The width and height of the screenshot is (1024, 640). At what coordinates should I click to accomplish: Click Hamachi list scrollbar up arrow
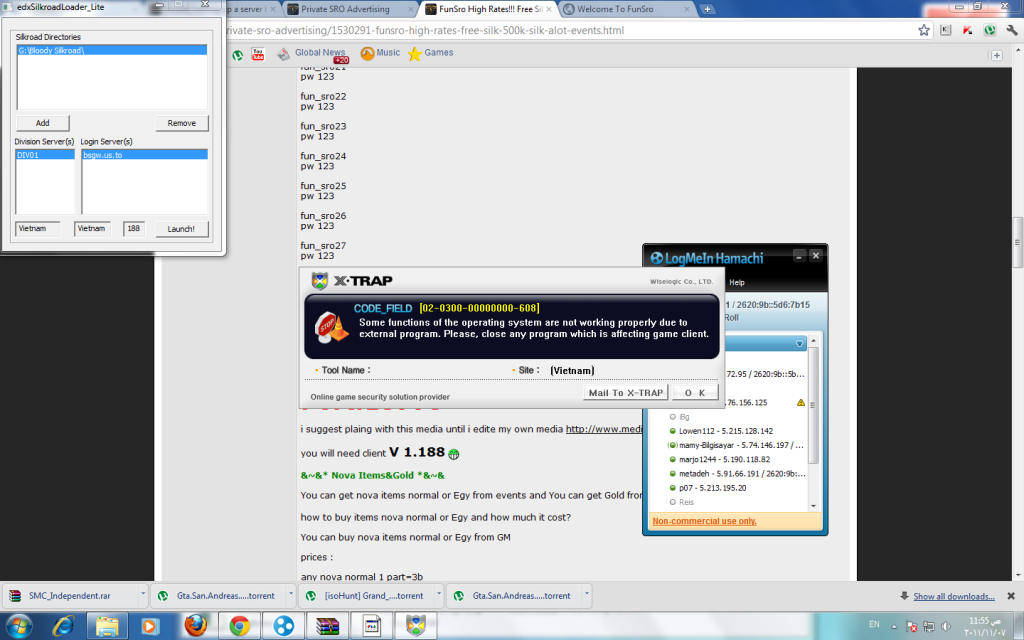coord(813,341)
